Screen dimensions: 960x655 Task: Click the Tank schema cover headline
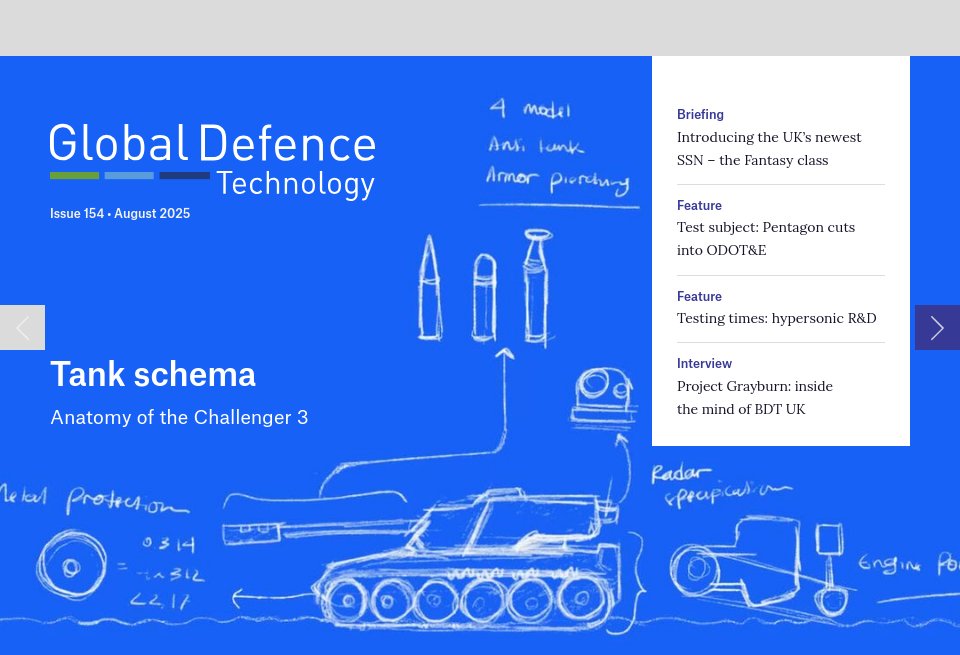click(153, 374)
